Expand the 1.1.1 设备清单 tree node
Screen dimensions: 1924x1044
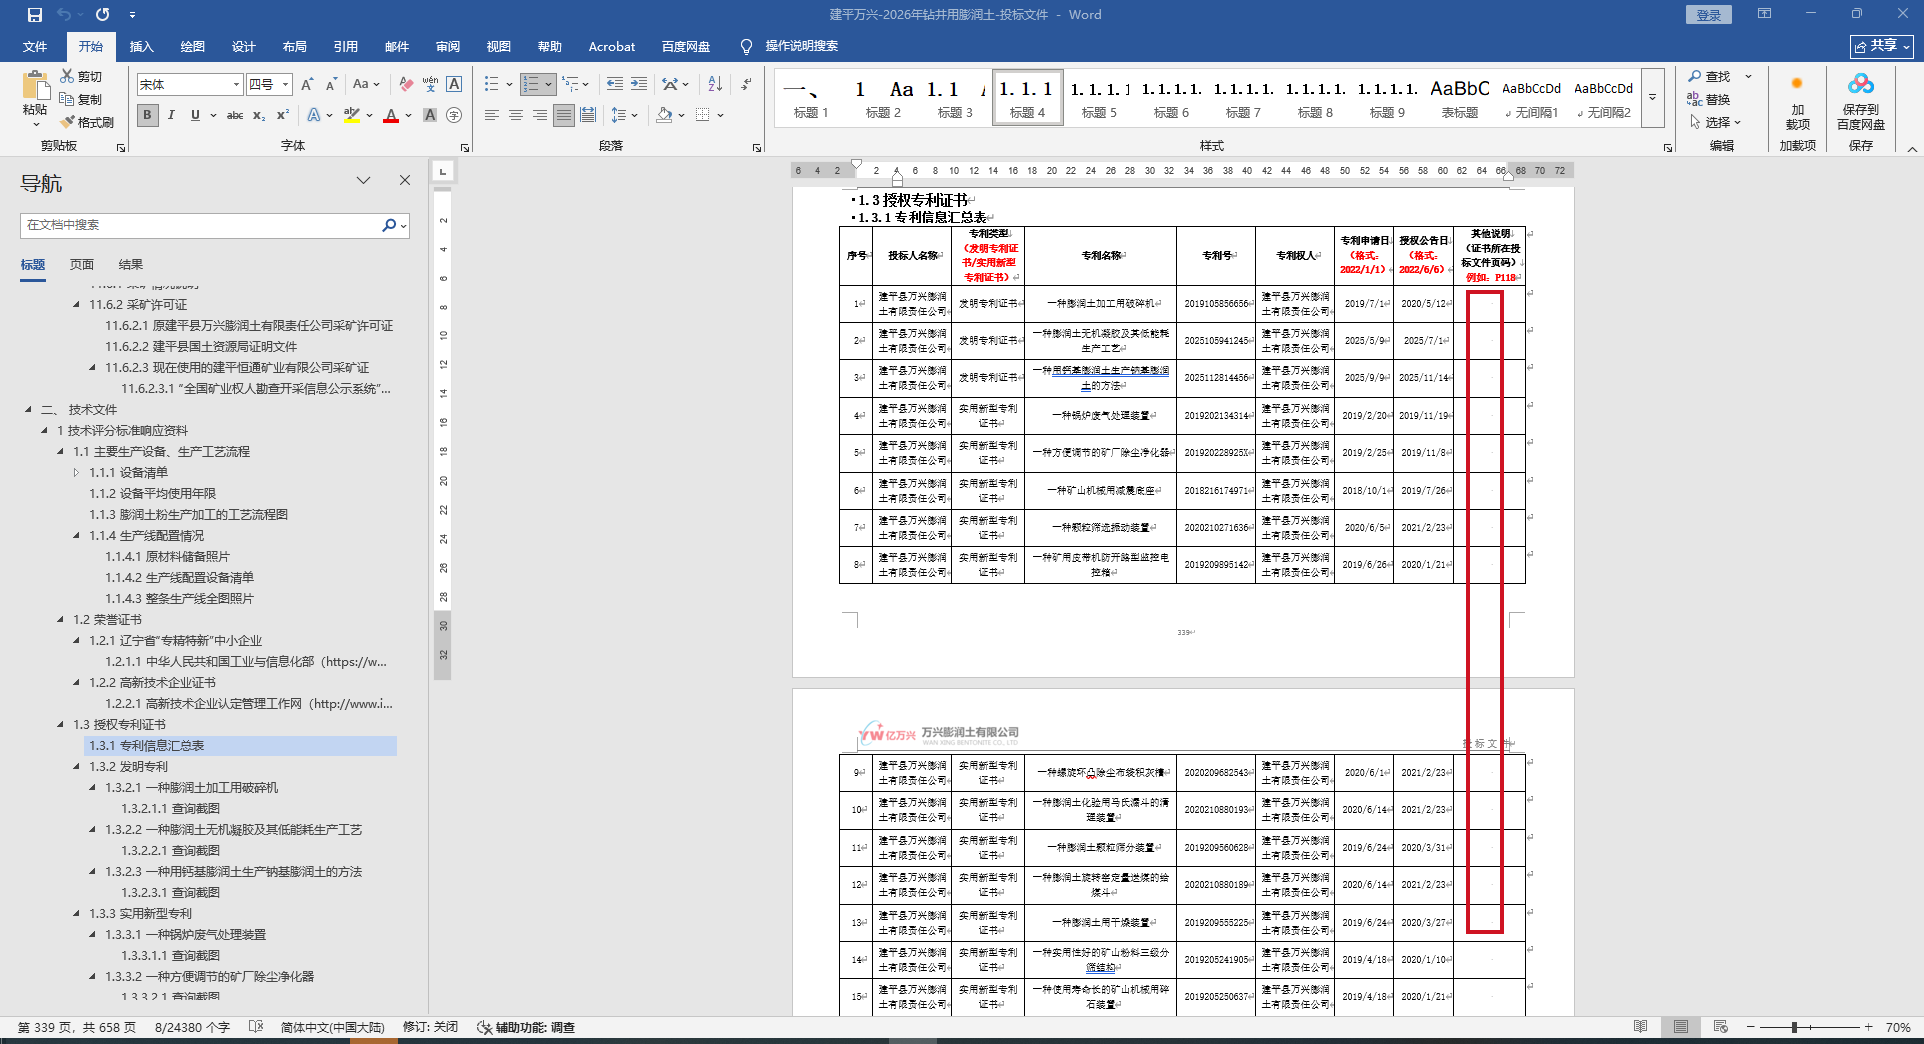76,473
